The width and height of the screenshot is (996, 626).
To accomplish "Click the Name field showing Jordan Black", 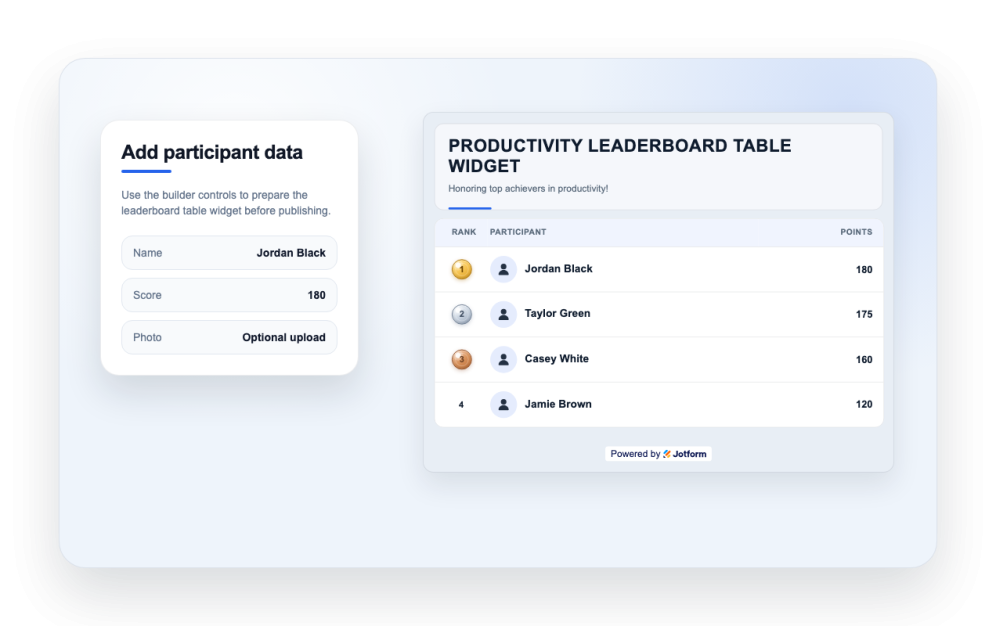I will (229, 253).
